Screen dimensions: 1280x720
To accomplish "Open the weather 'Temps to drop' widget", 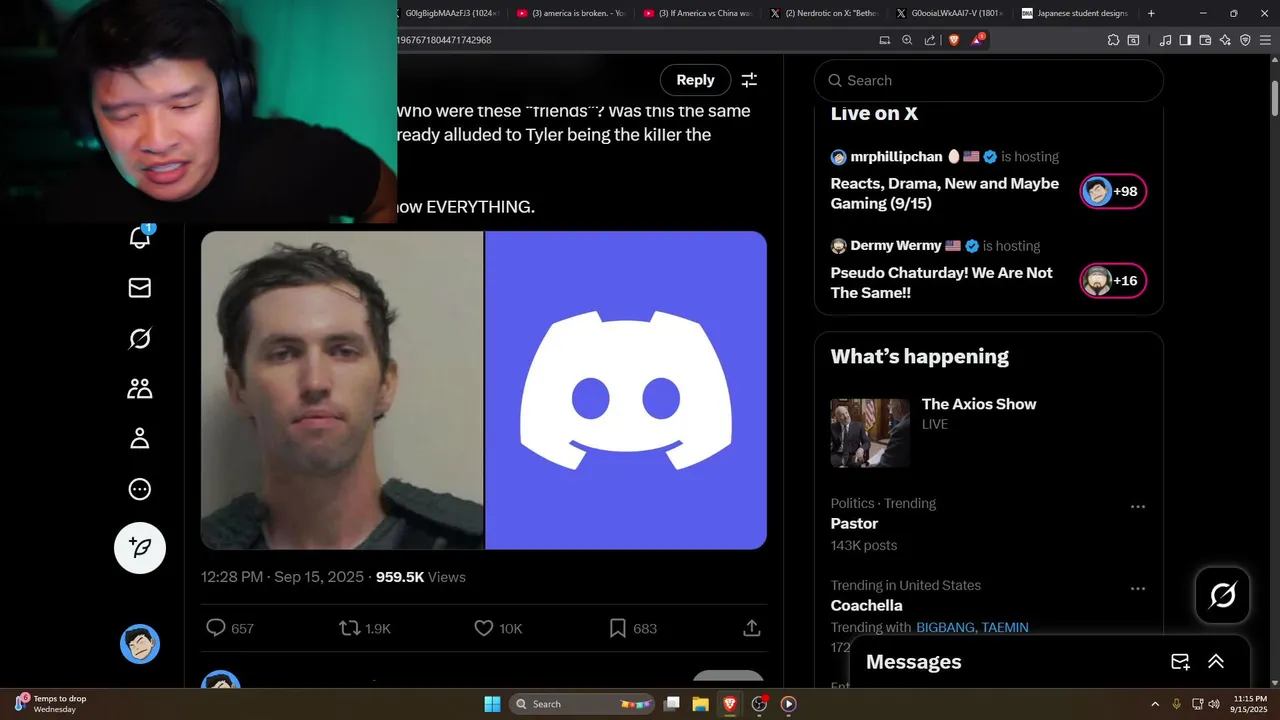I will coord(52,704).
